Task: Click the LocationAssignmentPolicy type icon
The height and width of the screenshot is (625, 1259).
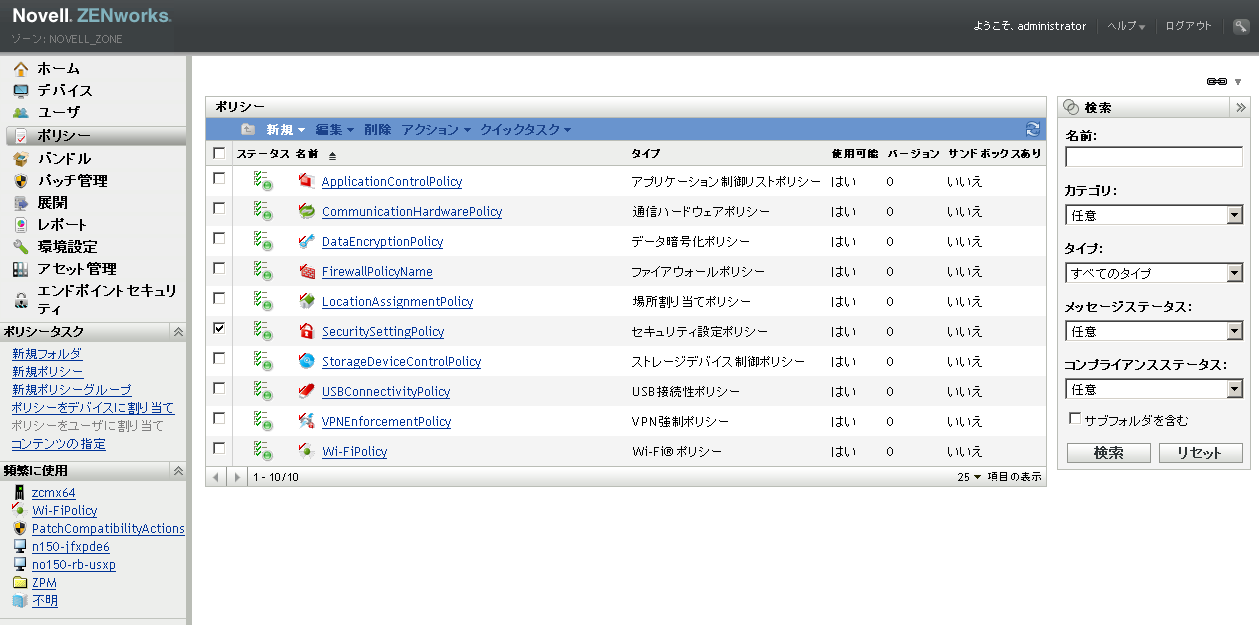Action: (307, 301)
